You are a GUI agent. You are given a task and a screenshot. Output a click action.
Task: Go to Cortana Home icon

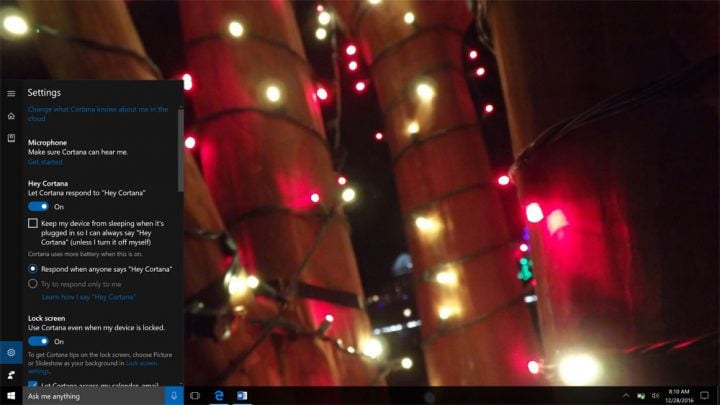11,116
